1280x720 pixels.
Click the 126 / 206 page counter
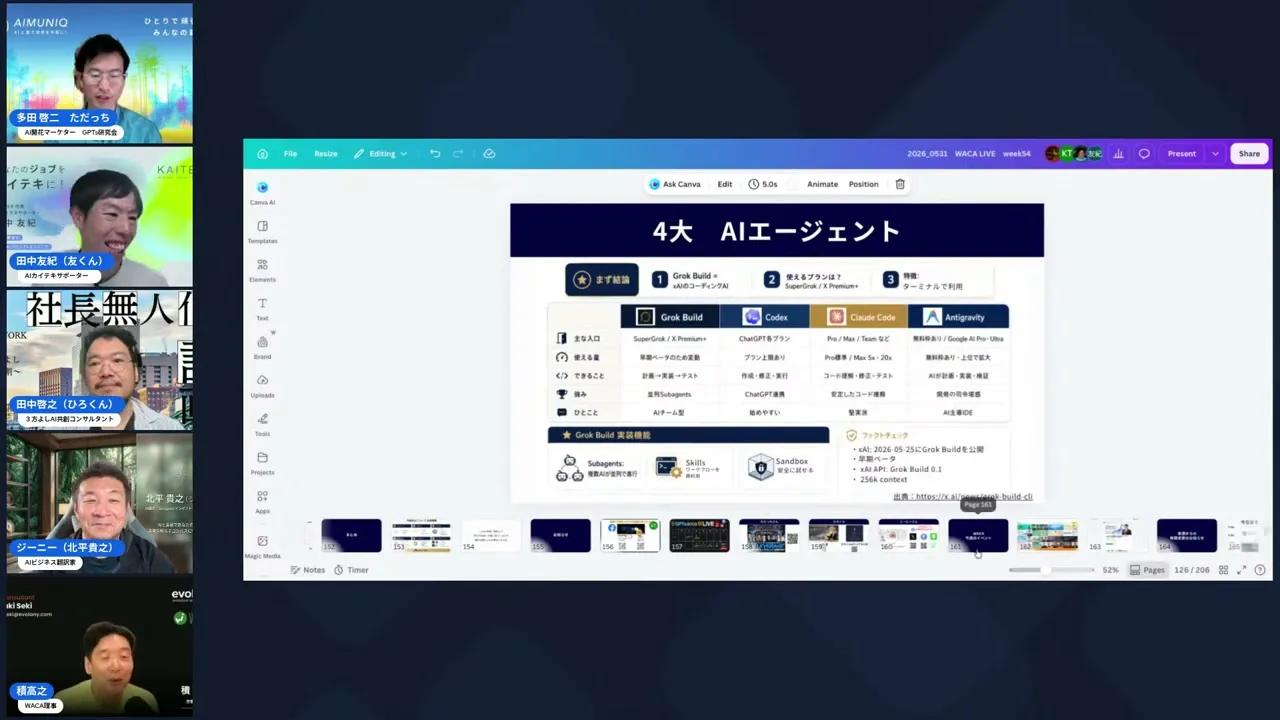[x=1193, y=570]
